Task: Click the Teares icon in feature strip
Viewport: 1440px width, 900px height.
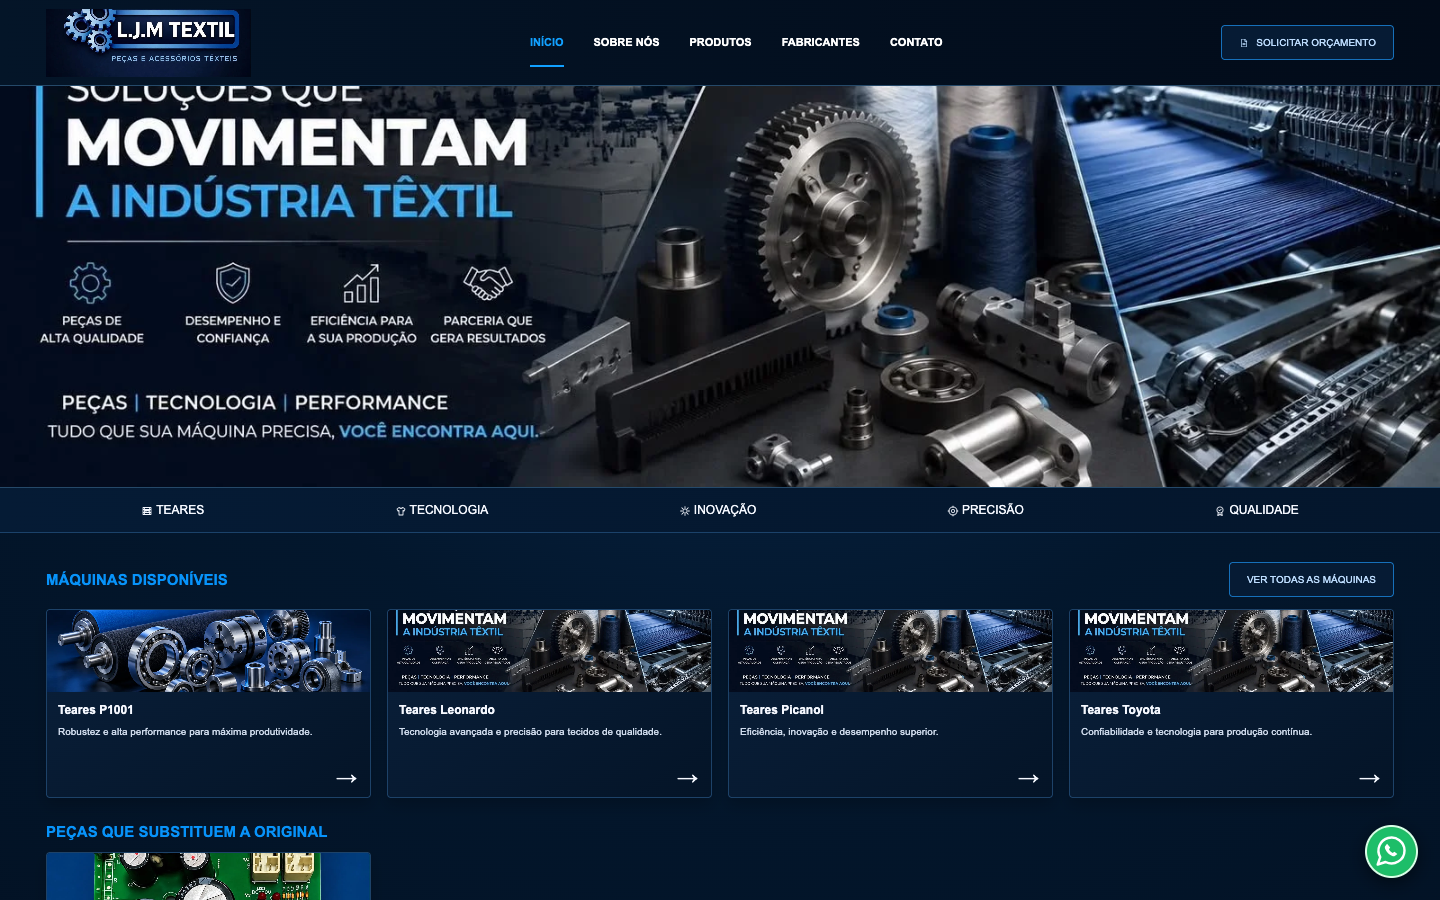Action: (147, 511)
